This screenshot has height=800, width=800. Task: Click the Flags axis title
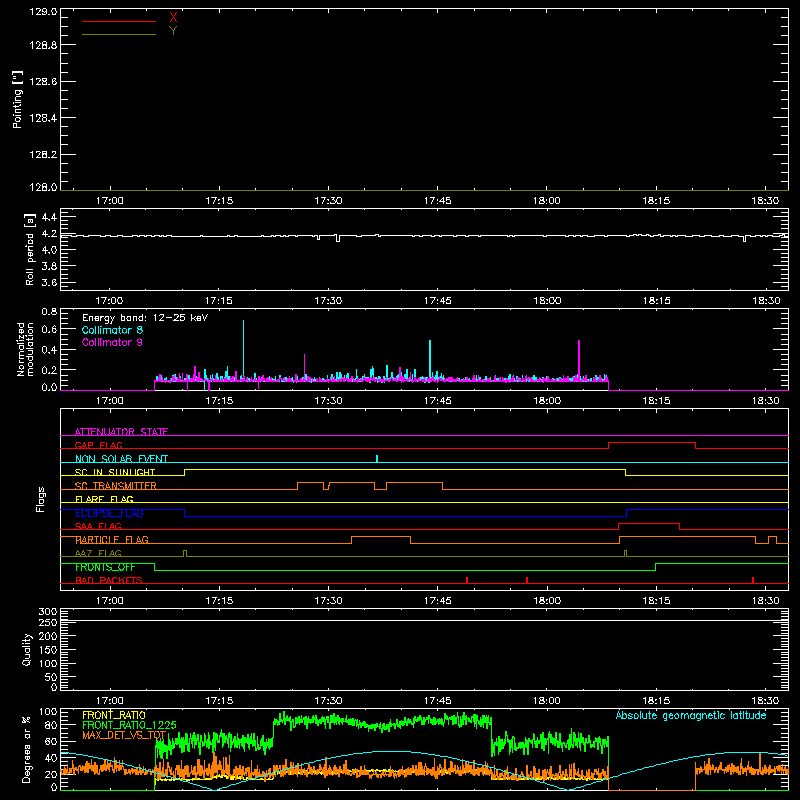coord(41,499)
